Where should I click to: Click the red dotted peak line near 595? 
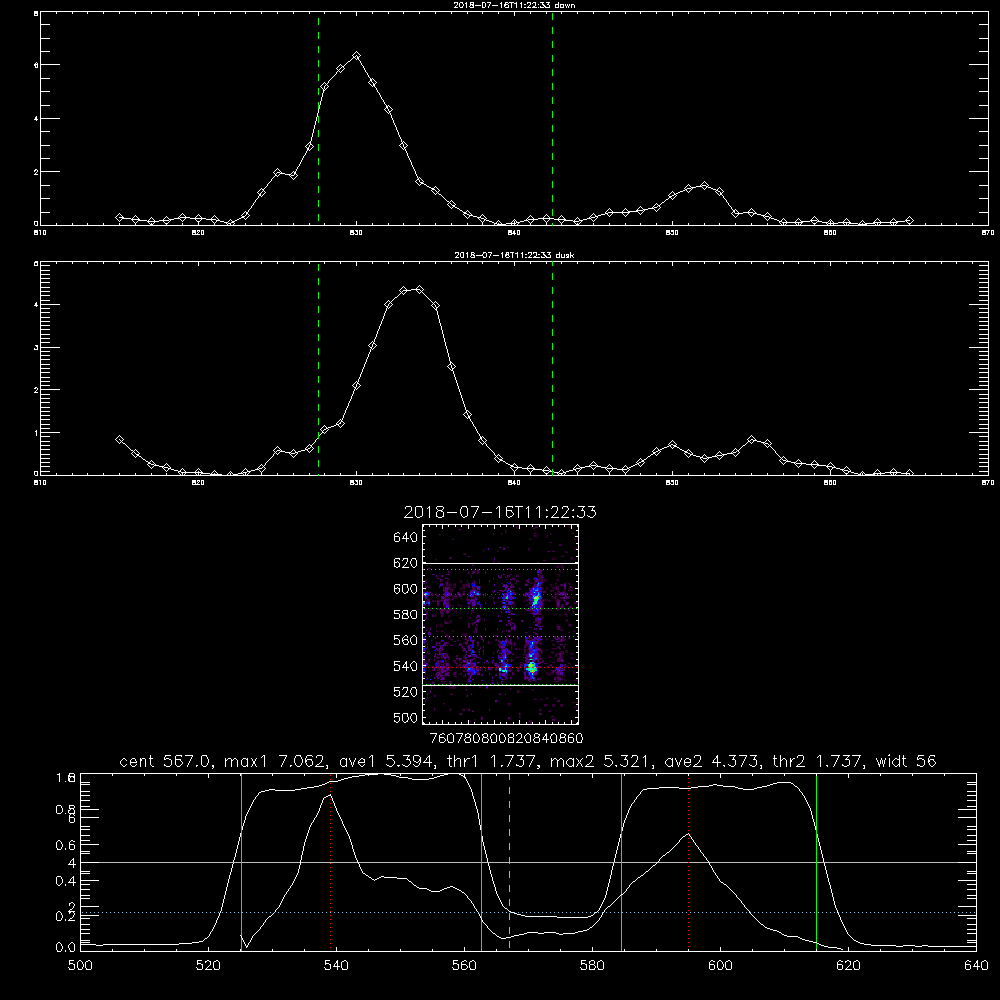(x=689, y=862)
